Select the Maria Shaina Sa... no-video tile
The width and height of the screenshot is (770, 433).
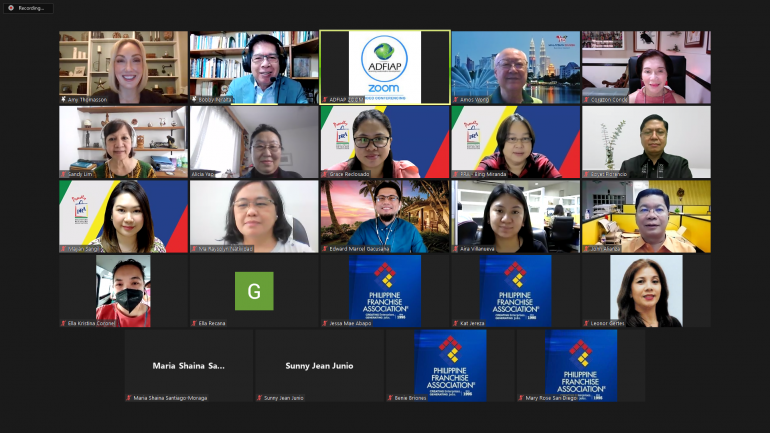[x=189, y=366]
